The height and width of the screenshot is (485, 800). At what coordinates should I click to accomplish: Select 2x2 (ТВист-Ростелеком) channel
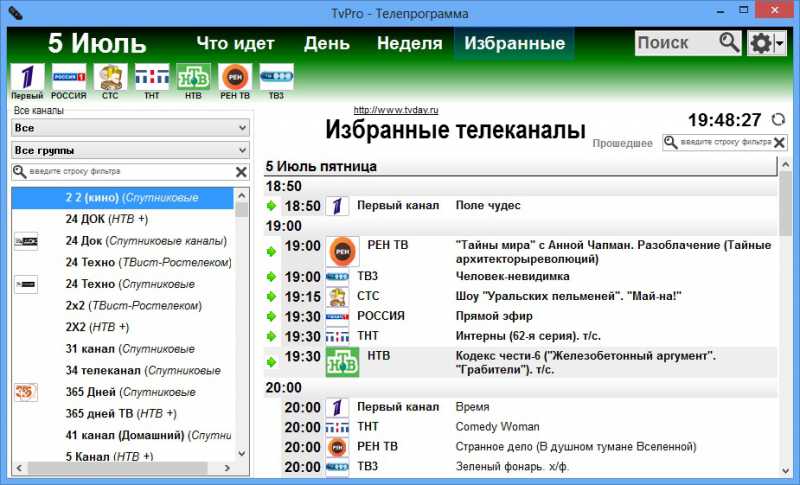point(123,306)
